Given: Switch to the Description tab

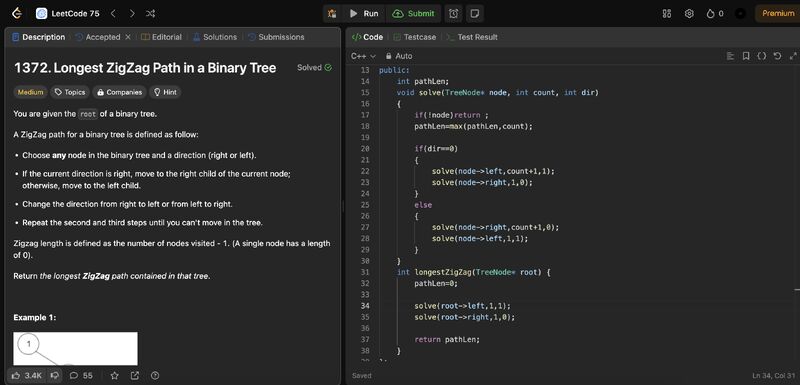Looking at the screenshot, I should [39, 37].
